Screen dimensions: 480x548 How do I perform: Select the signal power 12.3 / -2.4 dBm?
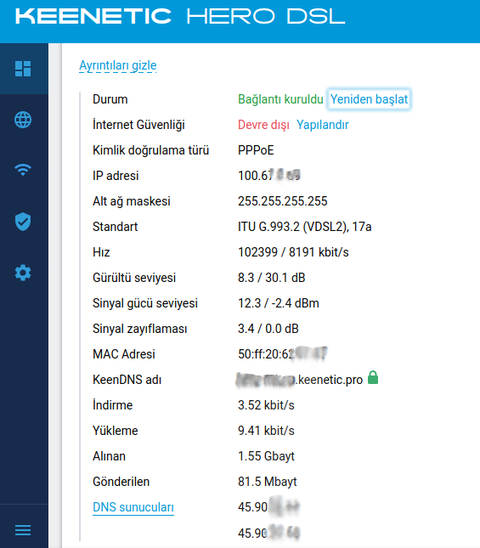click(279, 303)
